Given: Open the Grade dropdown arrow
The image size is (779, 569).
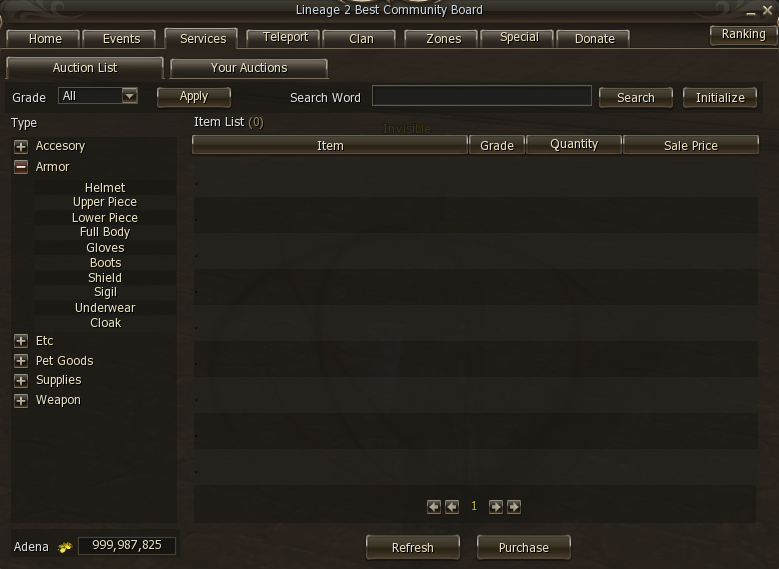Looking at the screenshot, I should click(x=130, y=95).
